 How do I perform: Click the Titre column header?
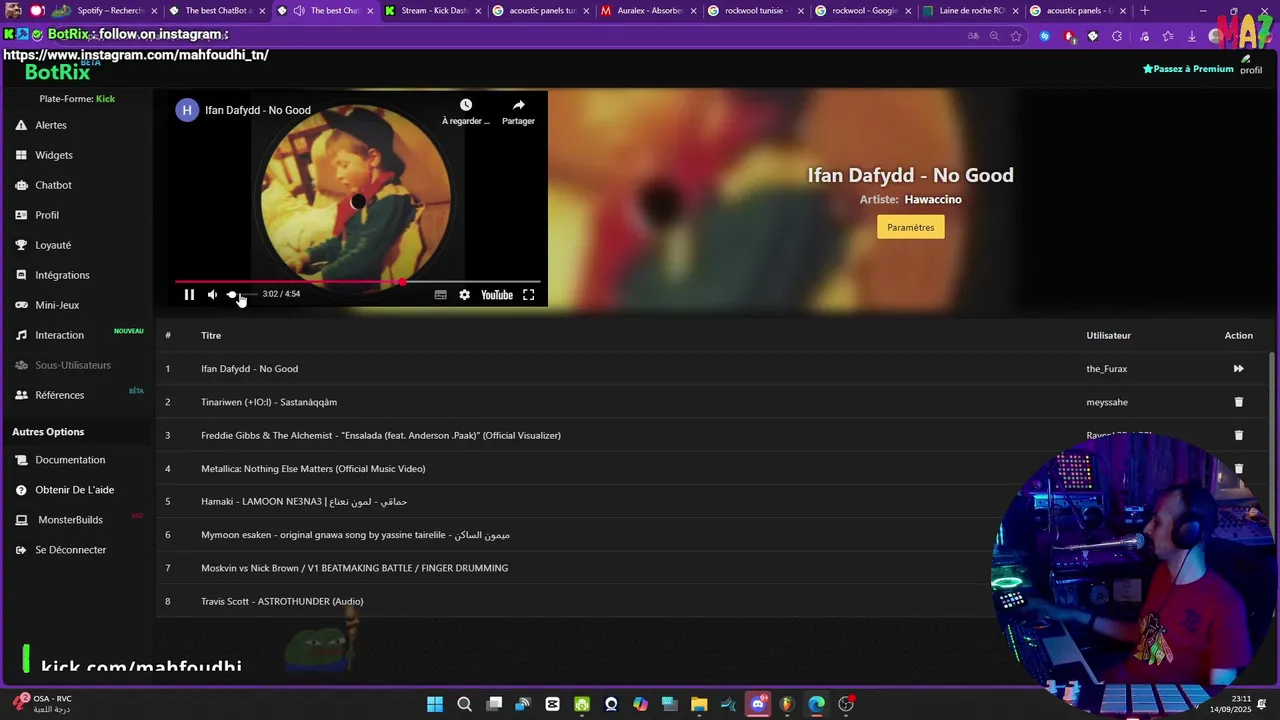point(211,336)
